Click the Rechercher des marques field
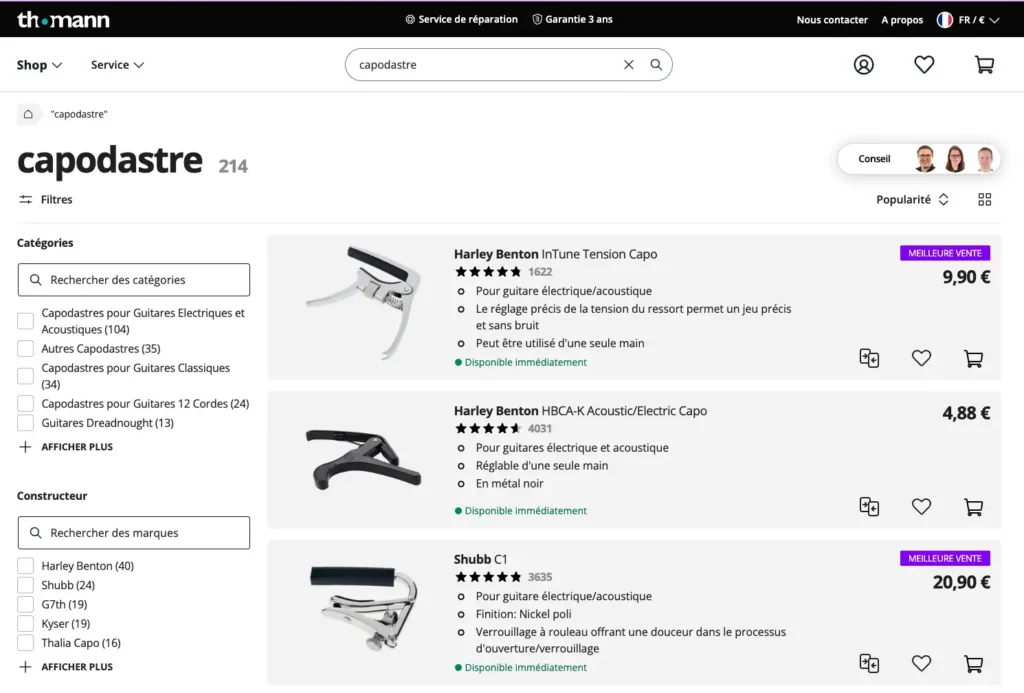1024x693 pixels. click(134, 533)
